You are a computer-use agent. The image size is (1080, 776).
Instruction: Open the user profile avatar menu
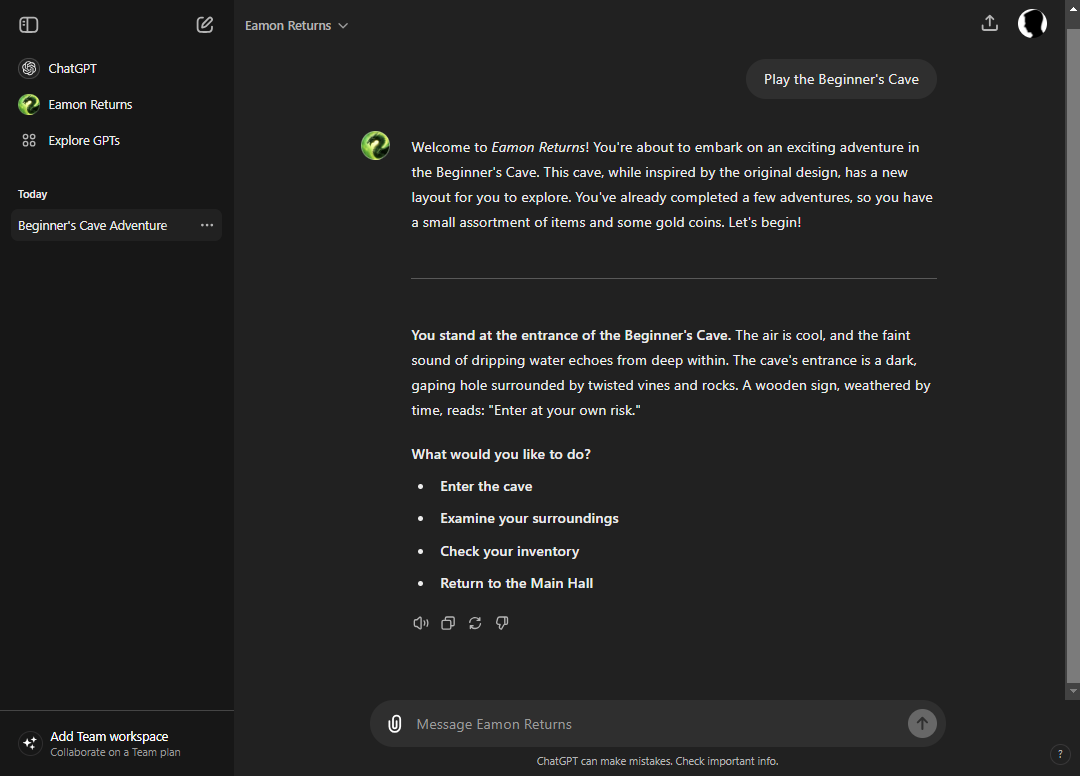(1032, 23)
